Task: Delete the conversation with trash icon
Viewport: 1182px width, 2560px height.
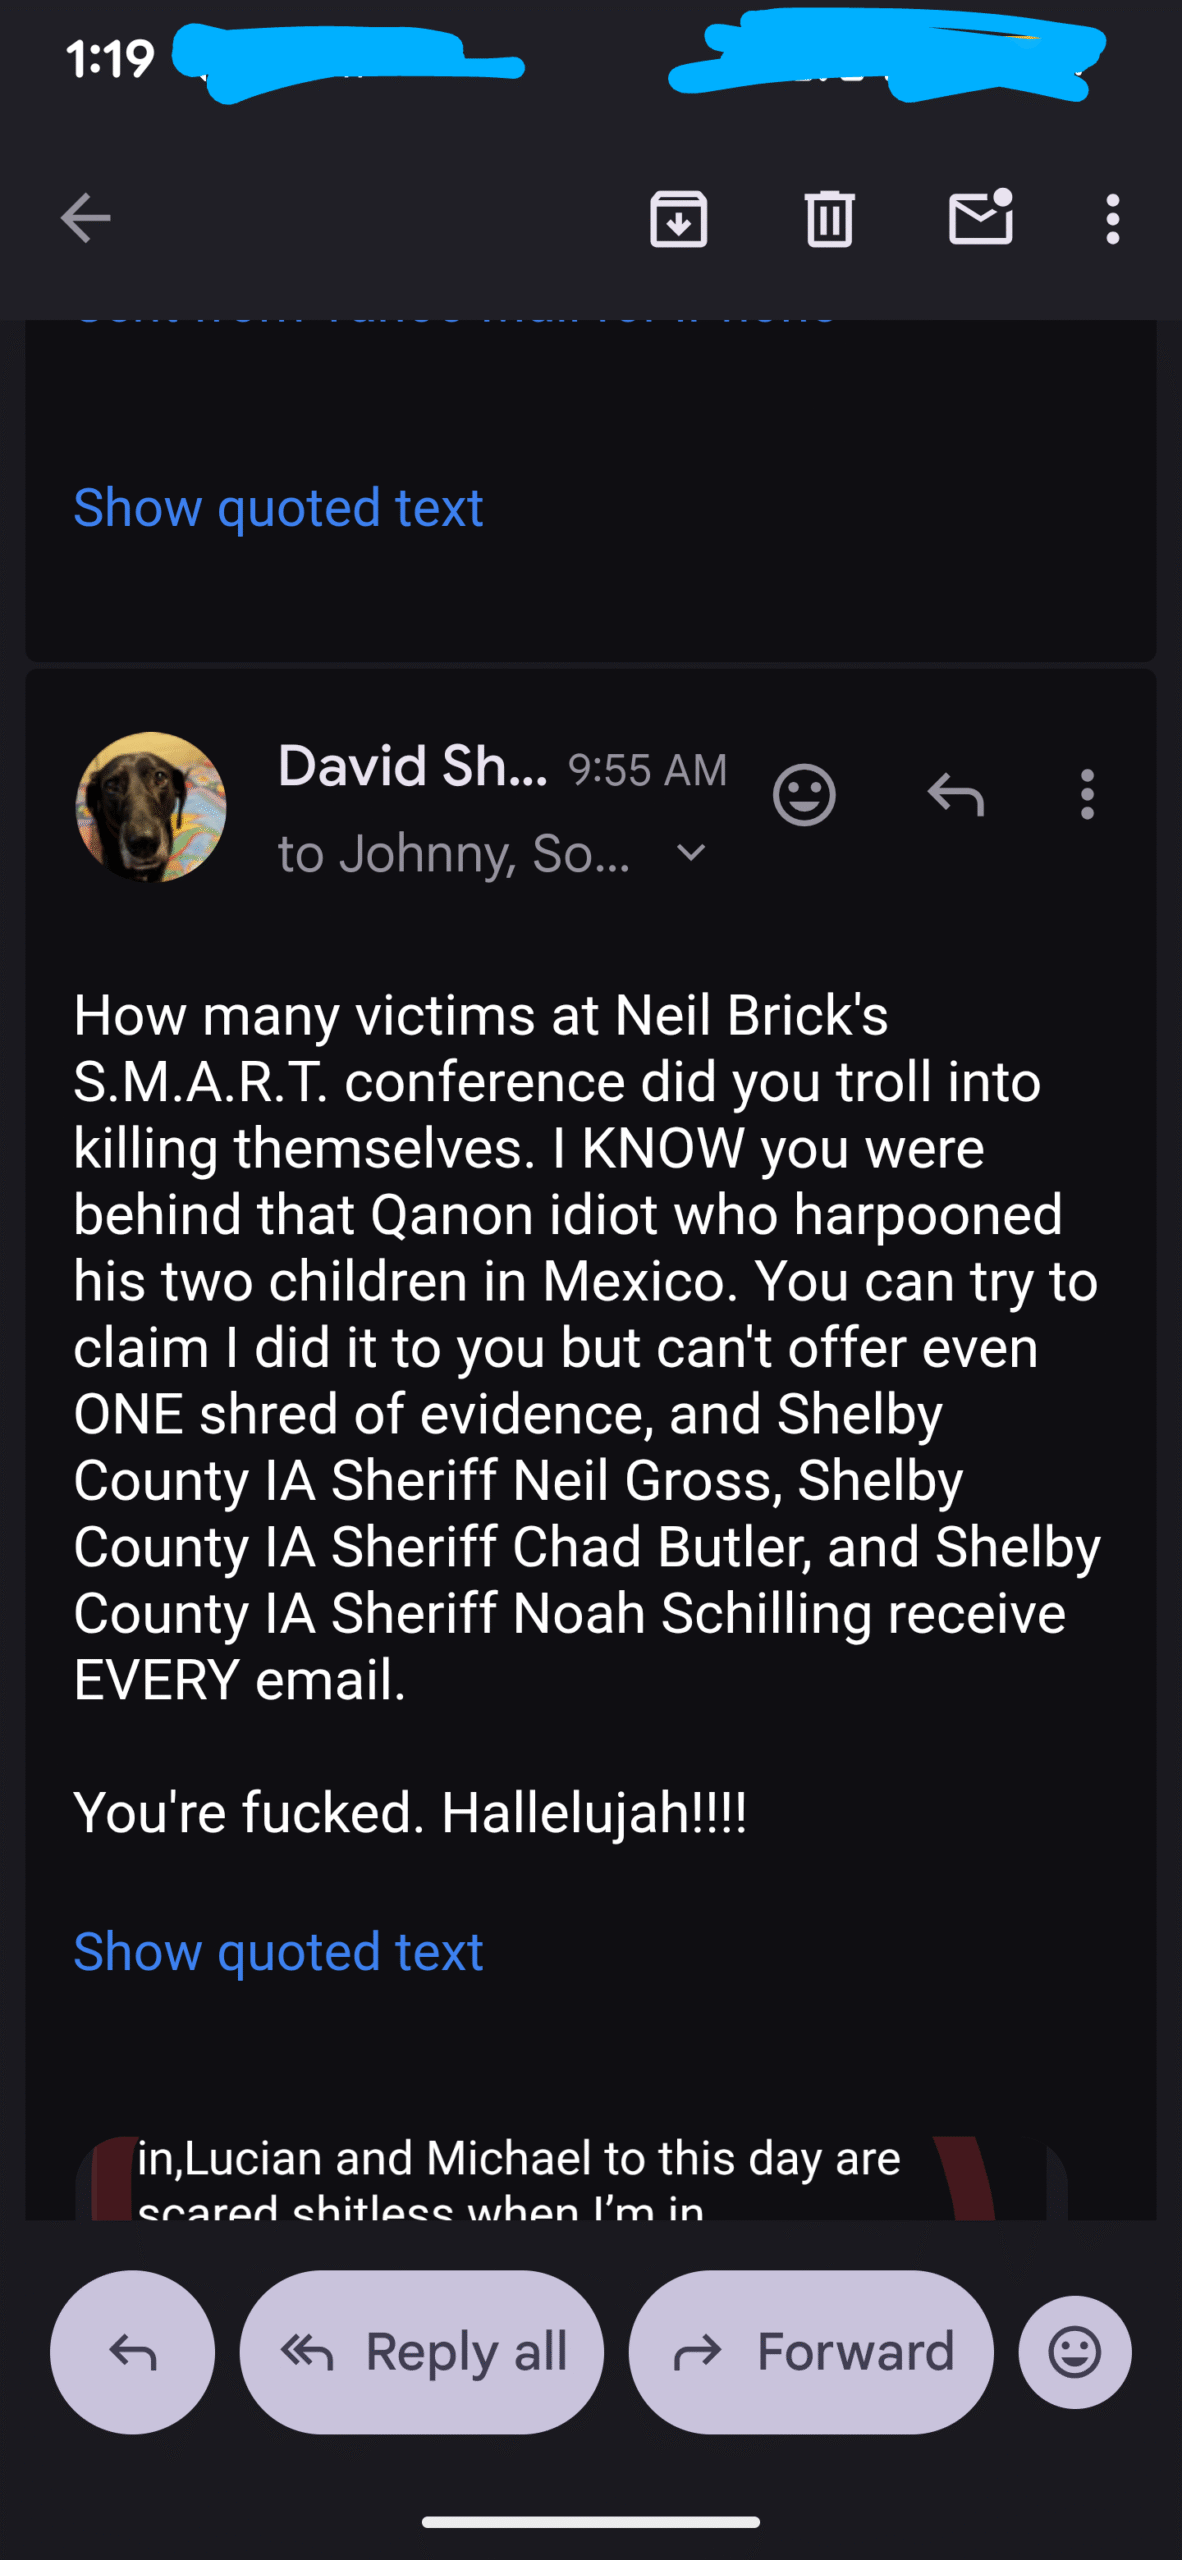Action: (829, 218)
